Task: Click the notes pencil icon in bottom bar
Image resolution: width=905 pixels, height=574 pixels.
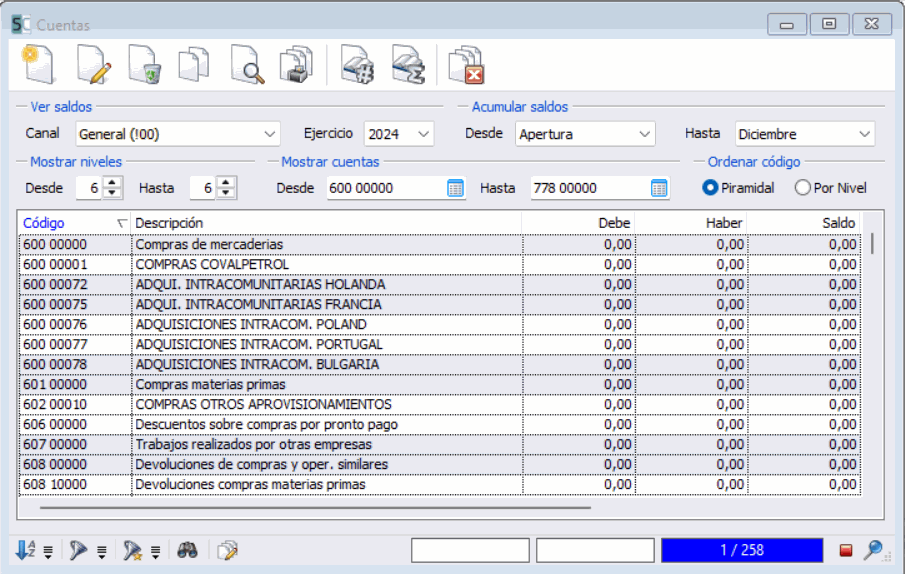Action: [x=227, y=550]
